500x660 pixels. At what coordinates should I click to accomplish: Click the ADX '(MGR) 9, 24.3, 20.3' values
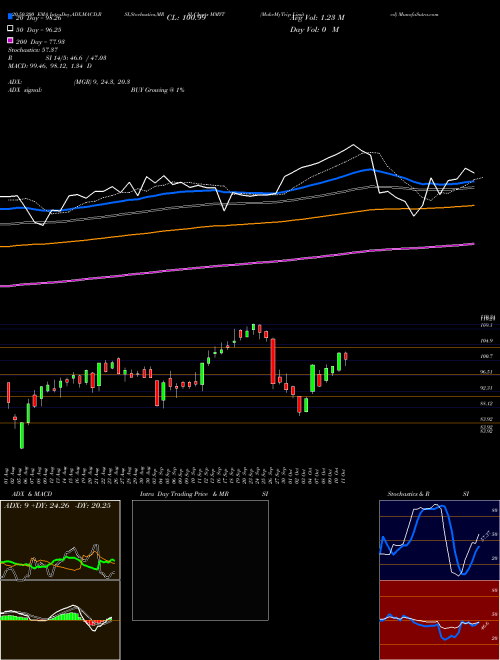(x=101, y=82)
